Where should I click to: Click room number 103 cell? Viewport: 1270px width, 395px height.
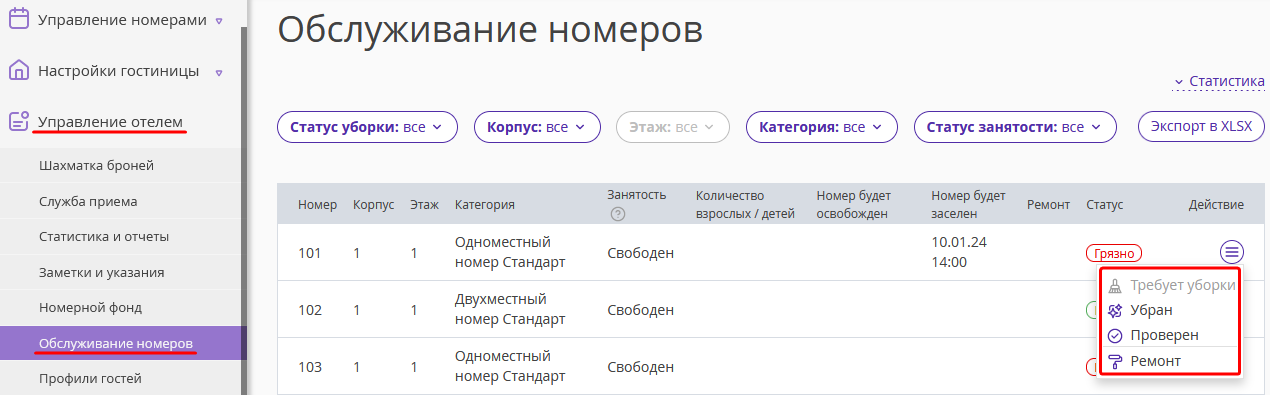310,367
